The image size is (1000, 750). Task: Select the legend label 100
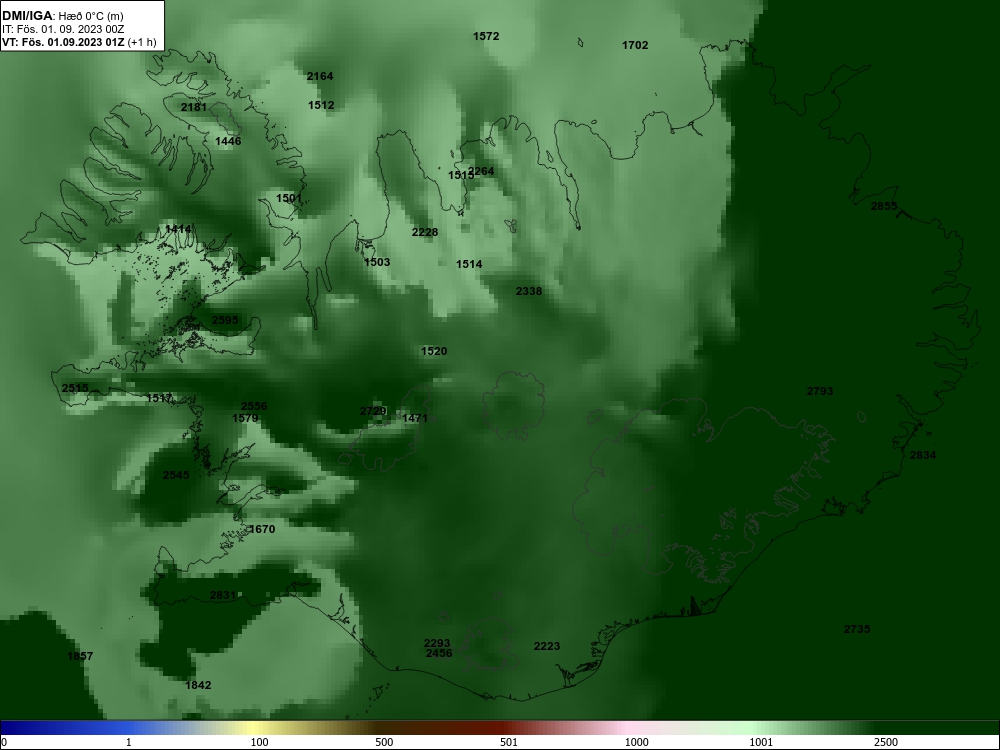(259, 742)
